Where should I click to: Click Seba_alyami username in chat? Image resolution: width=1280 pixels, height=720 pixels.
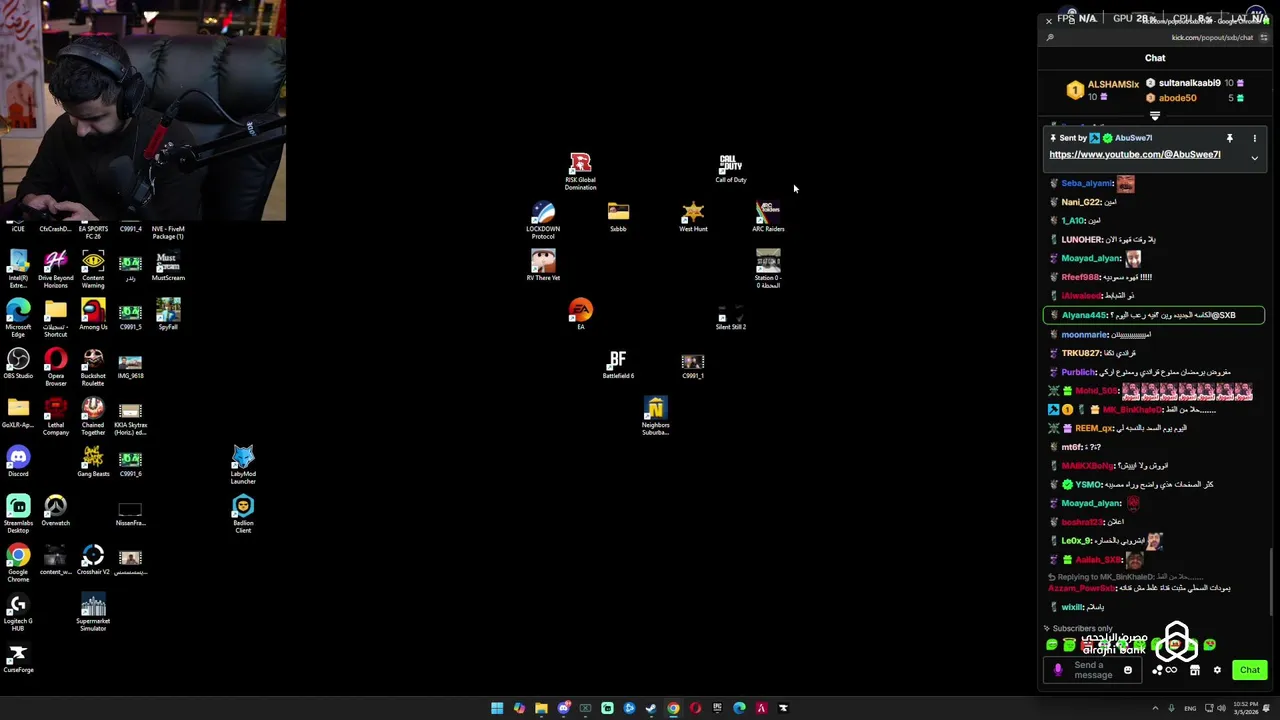point(1086,183)
